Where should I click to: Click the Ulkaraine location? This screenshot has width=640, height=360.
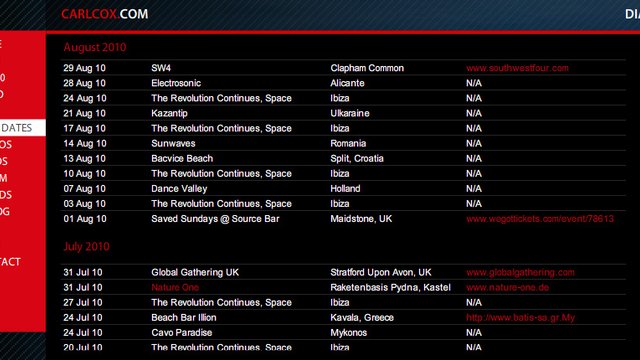tap(350, 113)
